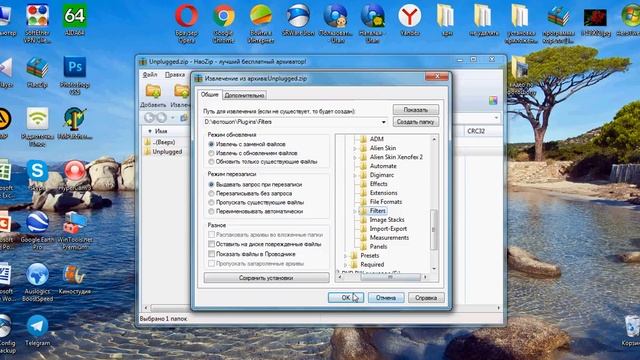Open the Opera browser desktop icon
Screen dimensions: 640x360
pos(187,16)
